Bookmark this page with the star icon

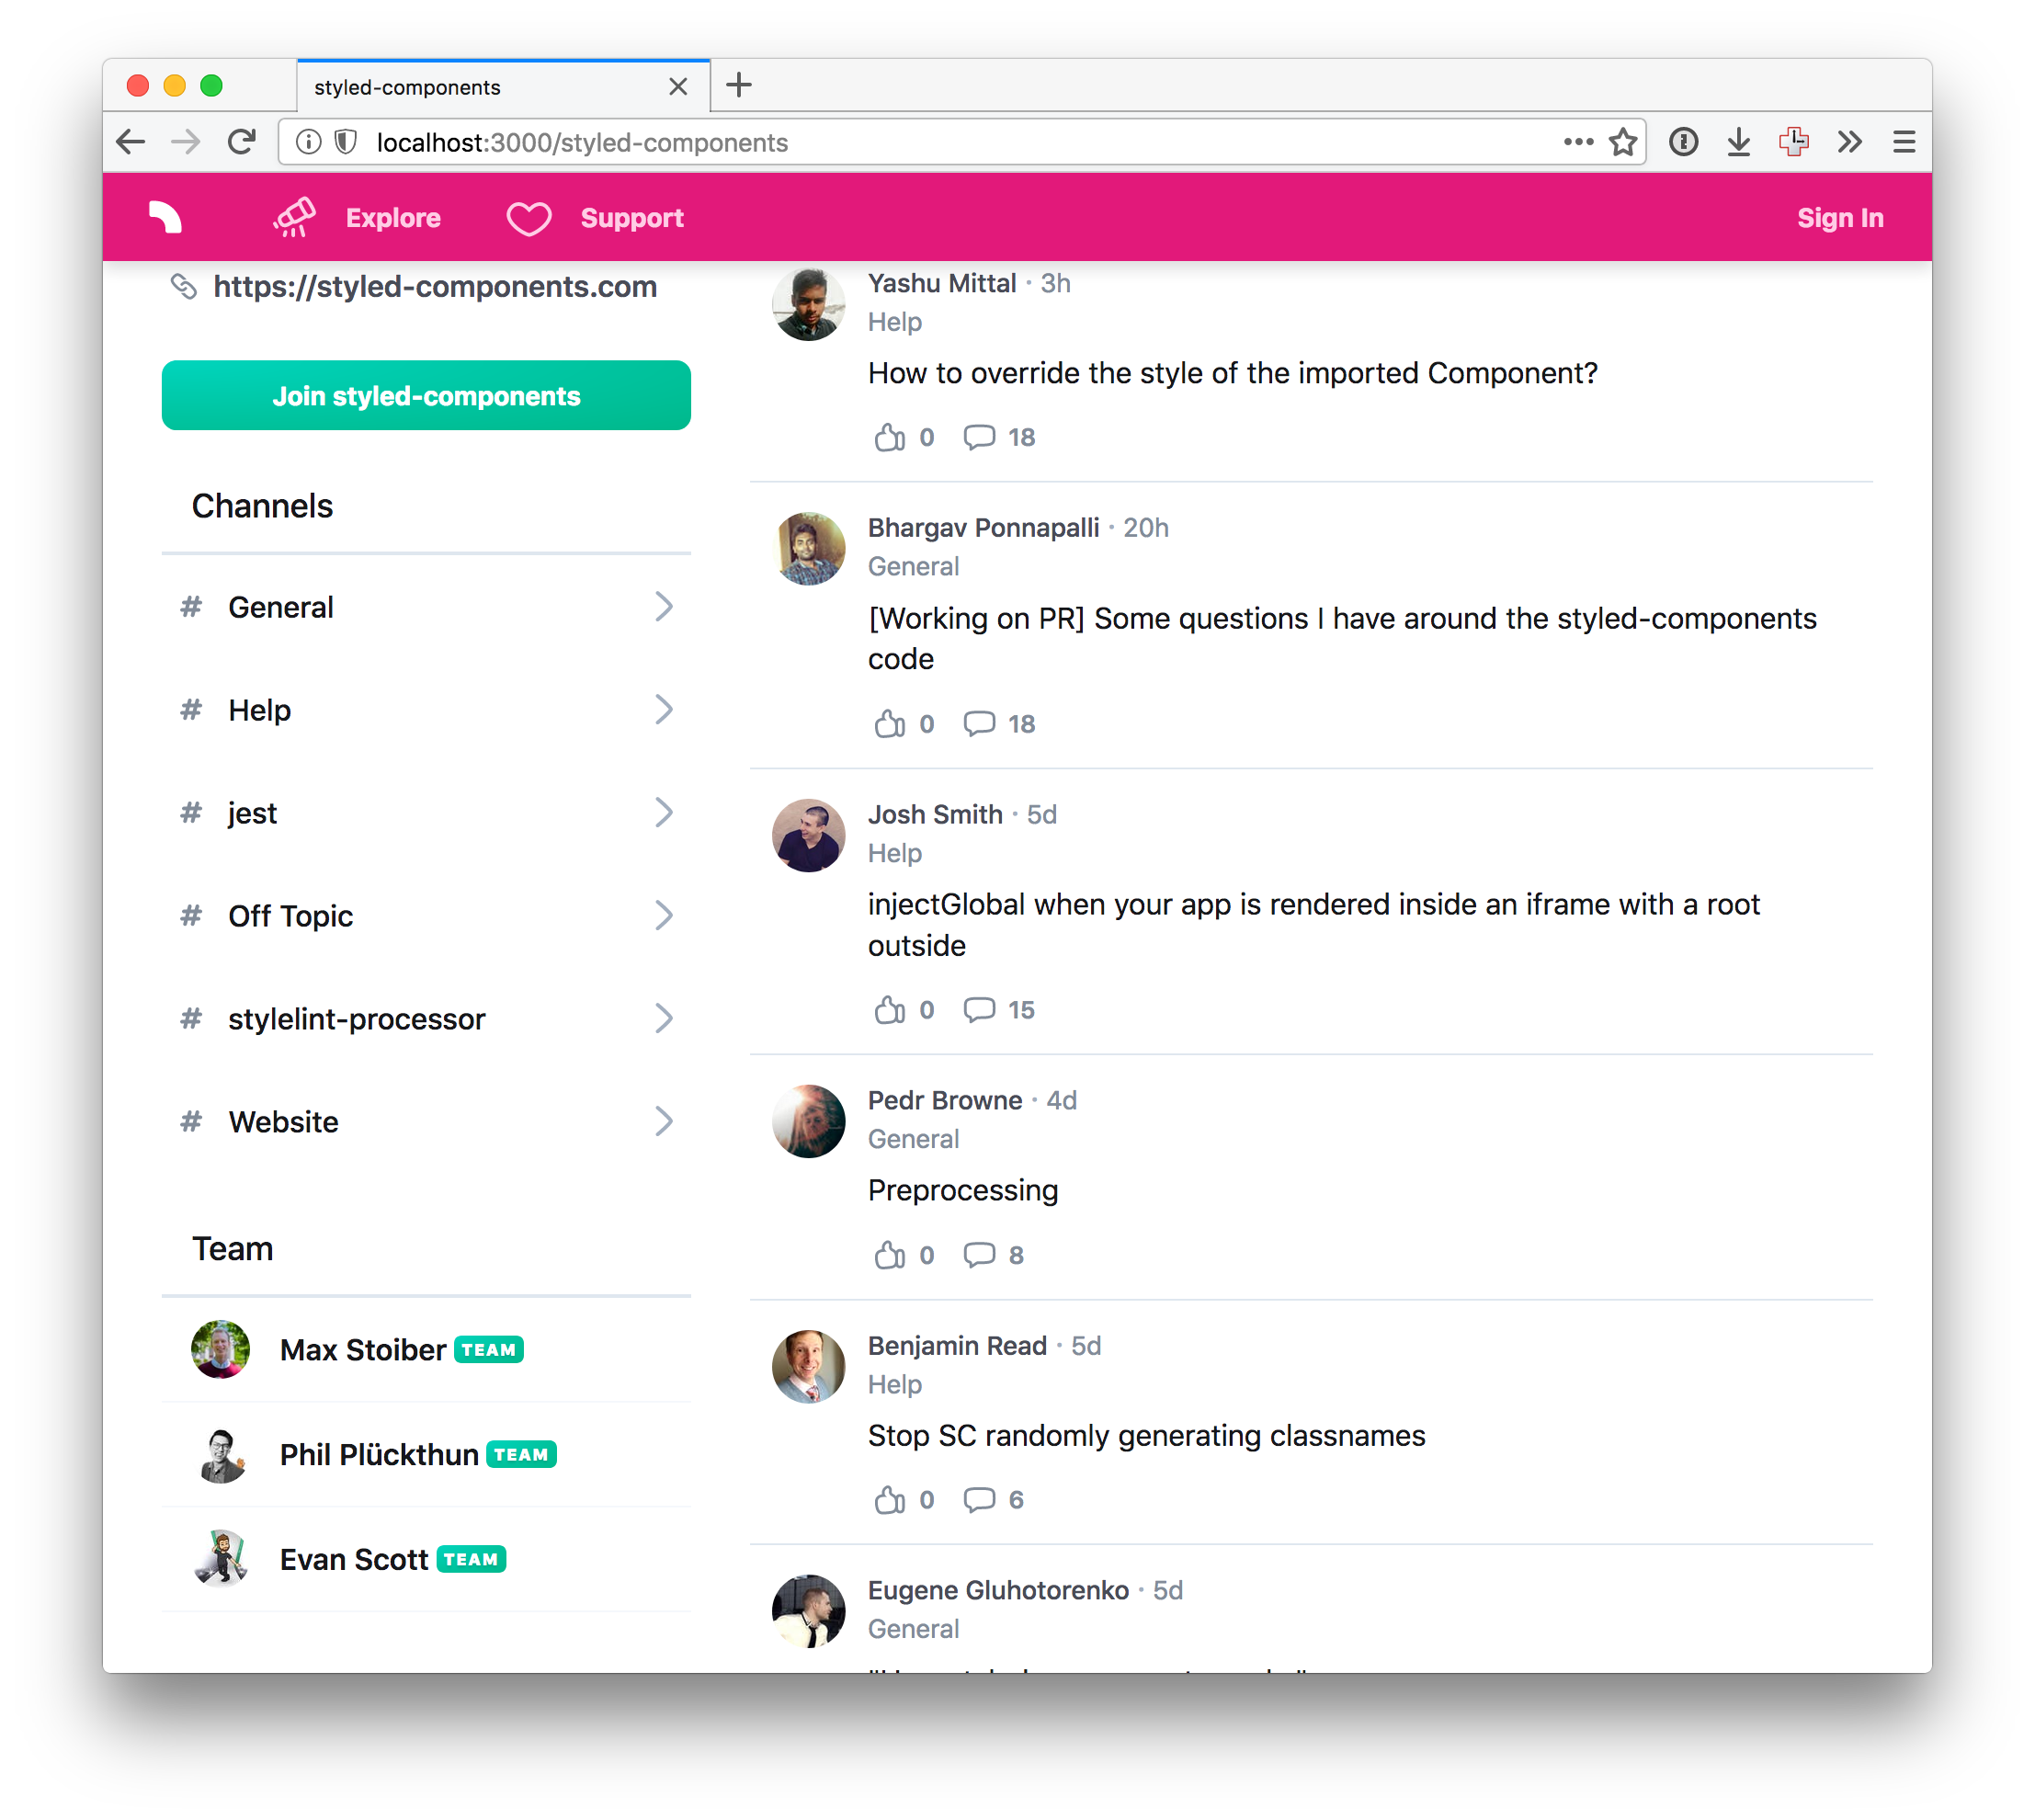click(1623, 142)
